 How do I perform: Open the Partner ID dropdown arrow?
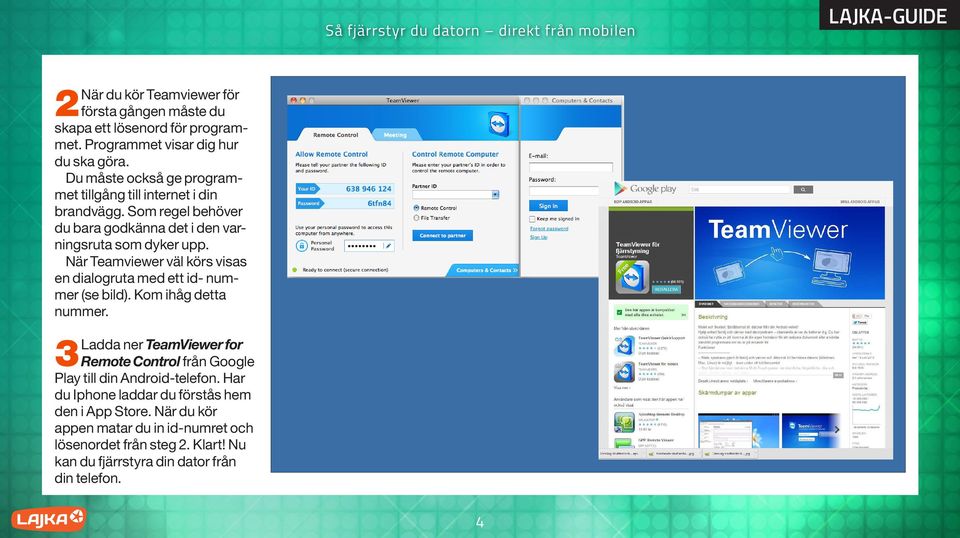(495, 195)
